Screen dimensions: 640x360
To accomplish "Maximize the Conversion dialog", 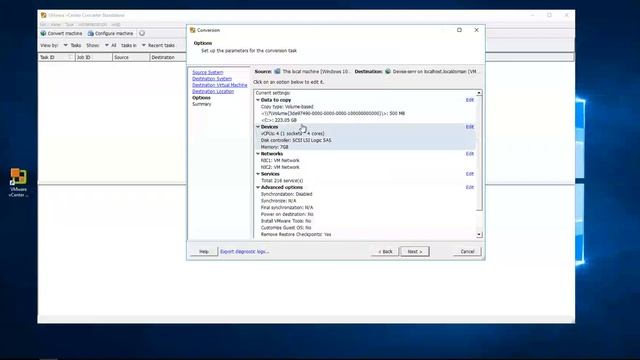I will [459, 30].
